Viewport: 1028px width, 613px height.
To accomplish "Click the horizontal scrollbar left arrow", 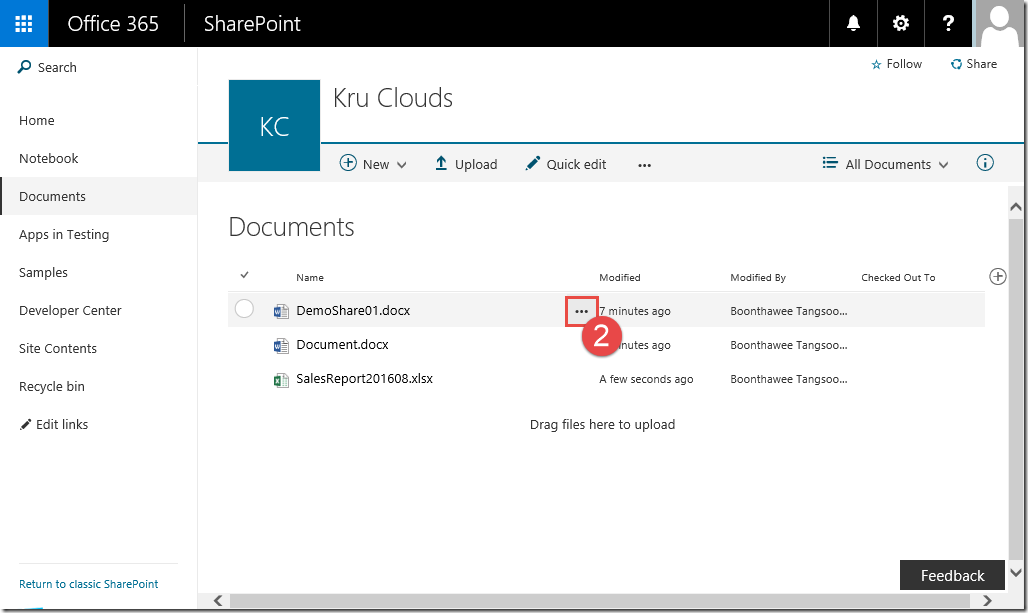I will (218, 601).
